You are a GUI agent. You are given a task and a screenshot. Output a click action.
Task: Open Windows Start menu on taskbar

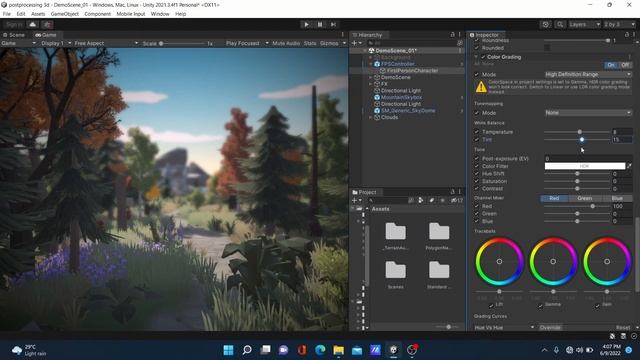(x=229, y=350)
